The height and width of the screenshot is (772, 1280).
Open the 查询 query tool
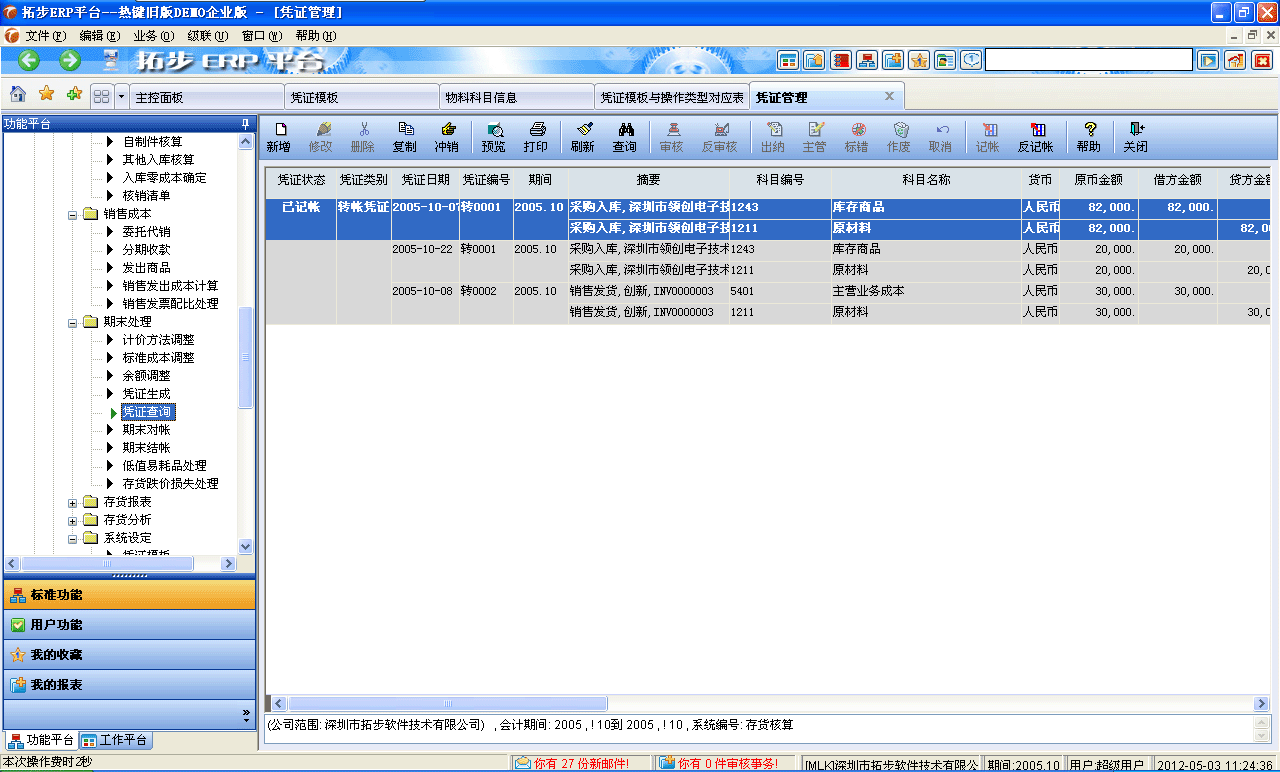(624, 137)
